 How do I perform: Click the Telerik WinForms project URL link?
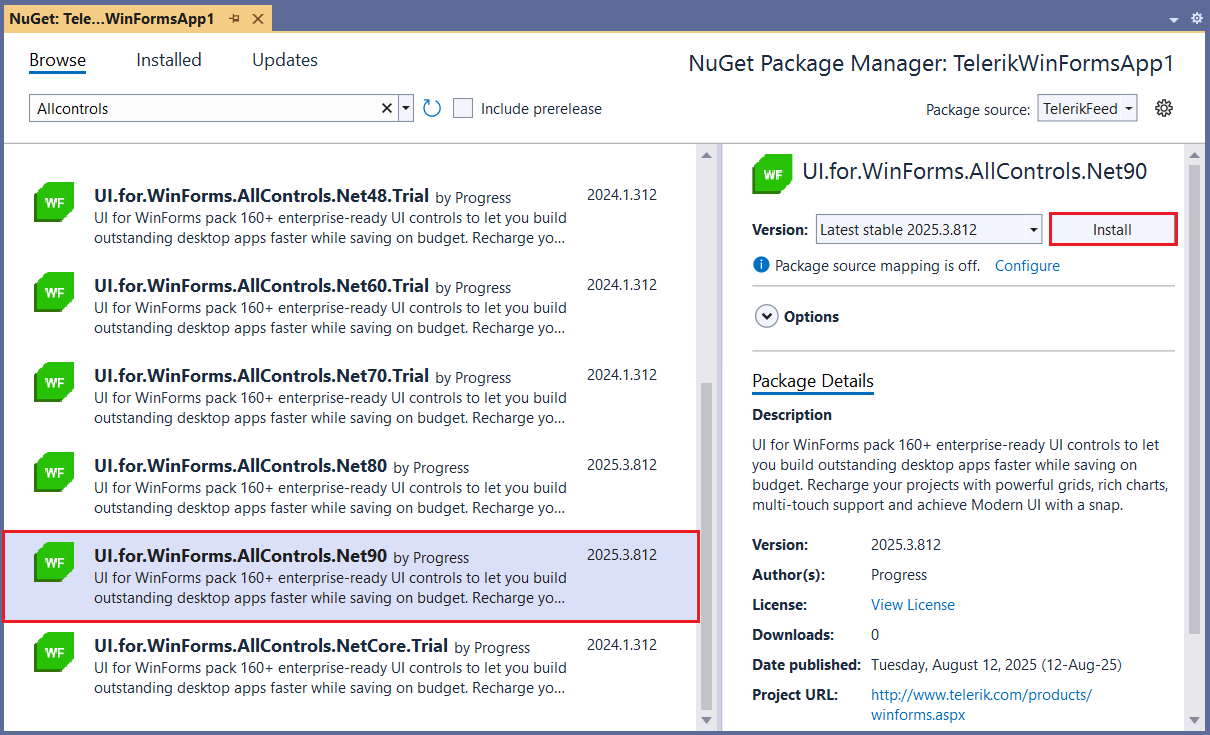tap(981, 694)
